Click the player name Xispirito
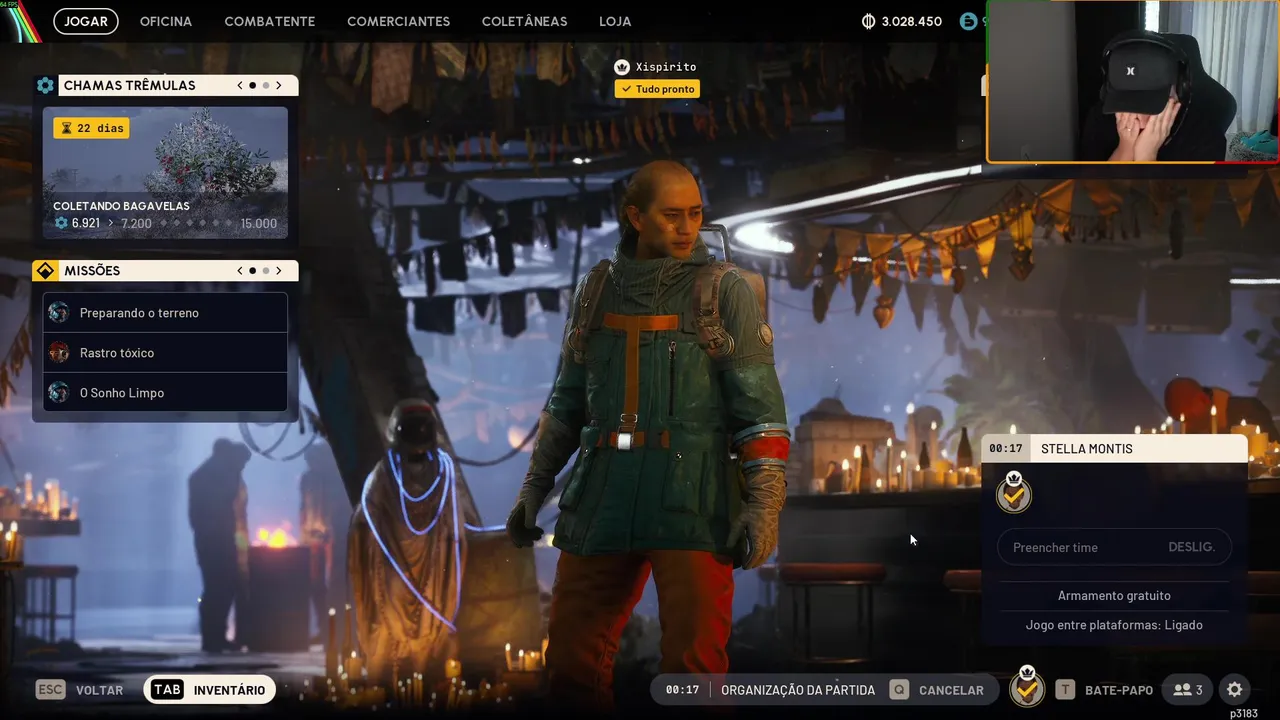1280x720 pixels. coord(666,67)
